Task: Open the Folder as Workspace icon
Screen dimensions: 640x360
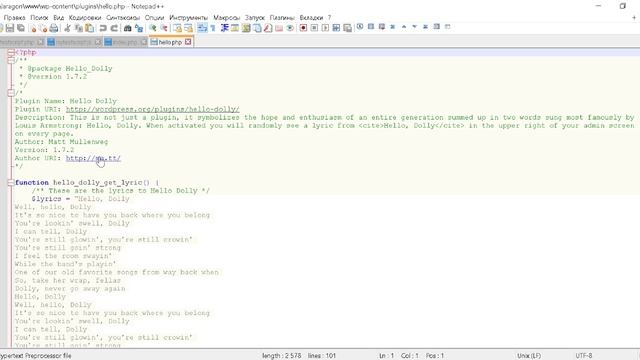Action: (279, 28)
